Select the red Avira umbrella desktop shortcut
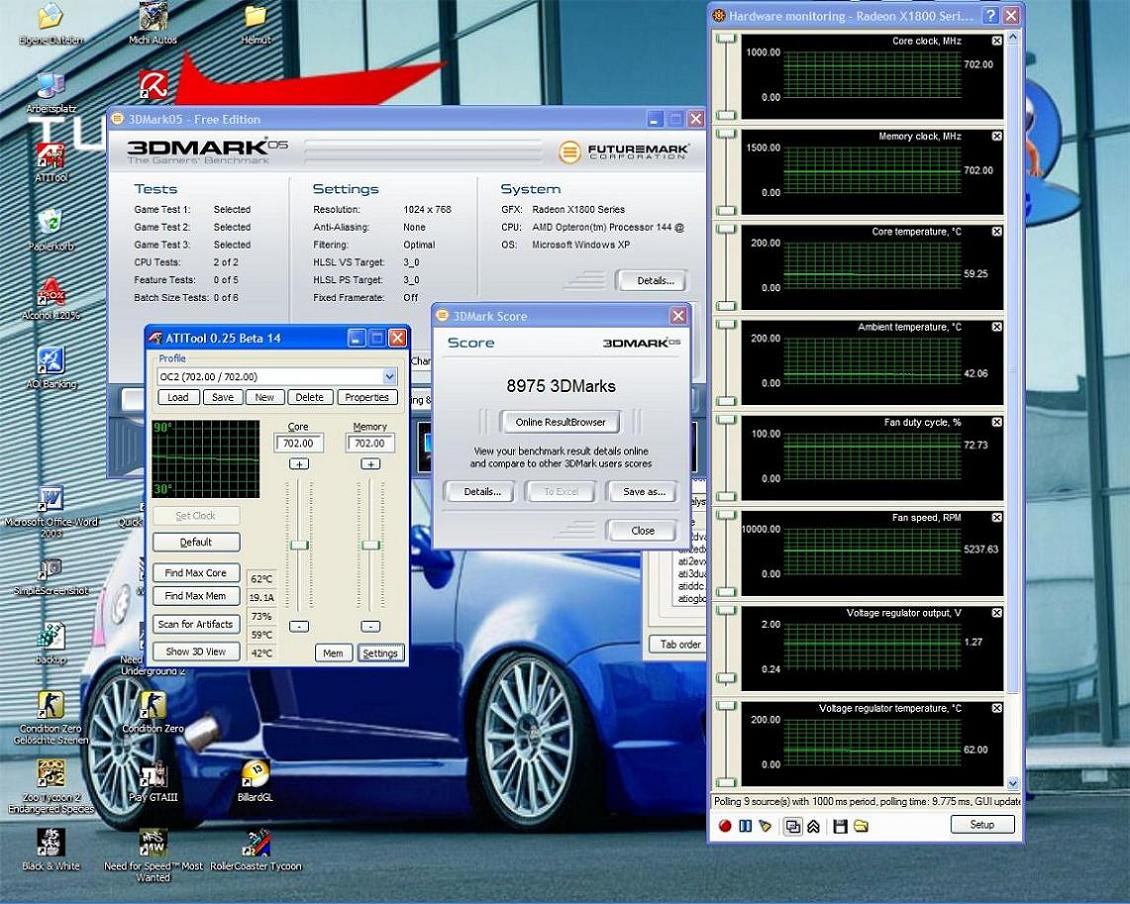 tap(153, 85)
